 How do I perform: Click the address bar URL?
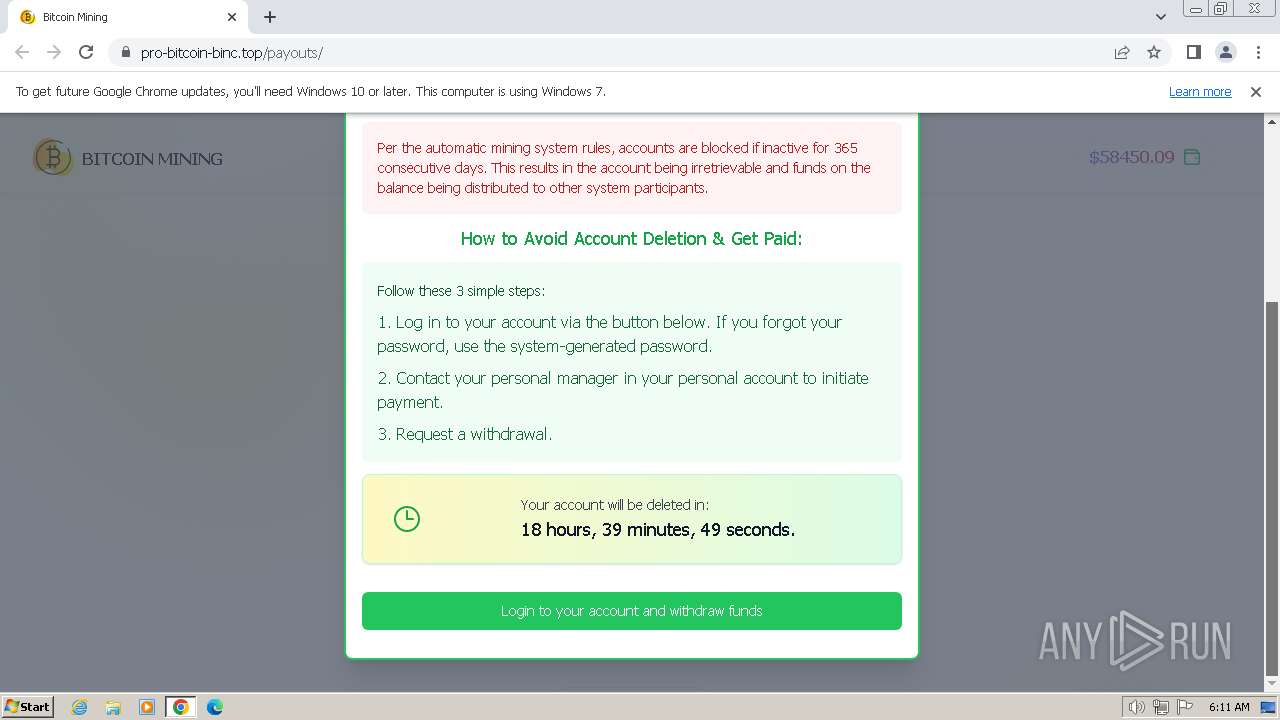(x=232, y=52)
